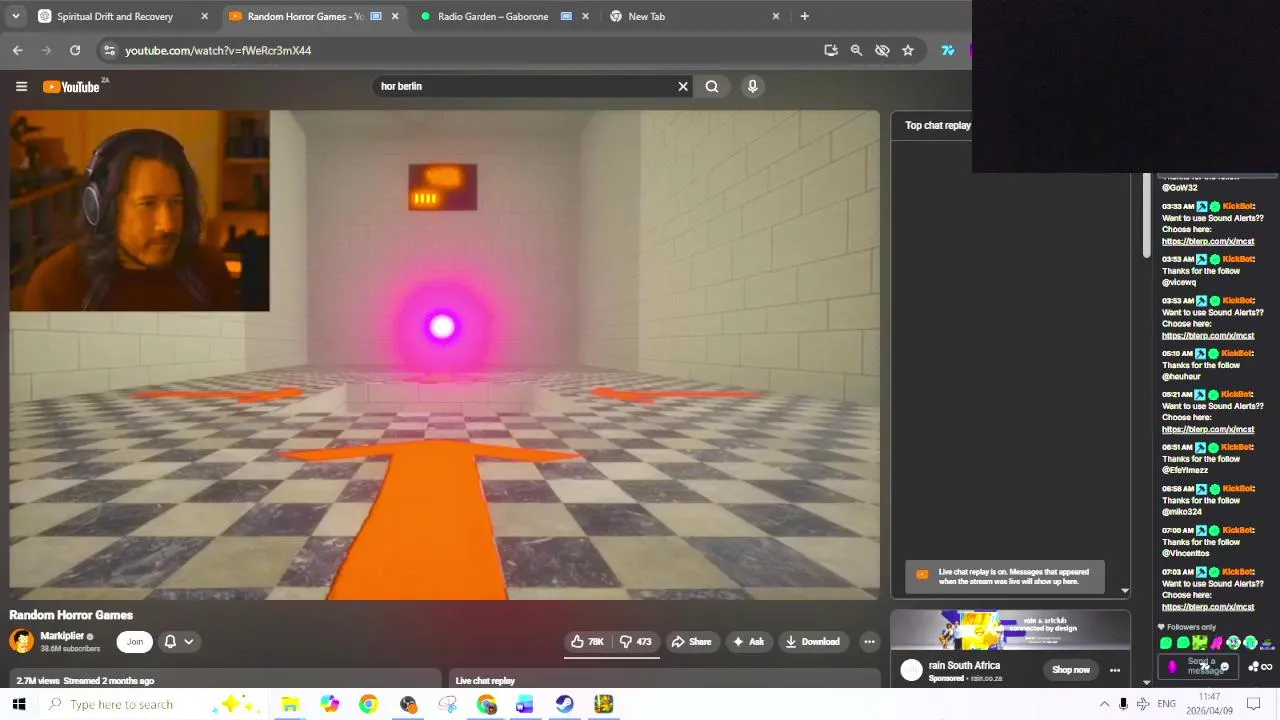The image size is (1280, 720).
Task: Click the microphone tray icon
Action: (x=1123, y=704)
